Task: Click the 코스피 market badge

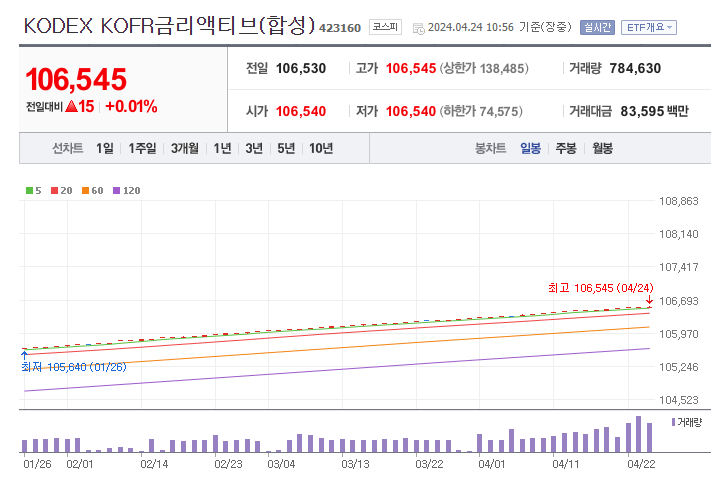Action: coord(385,27)
